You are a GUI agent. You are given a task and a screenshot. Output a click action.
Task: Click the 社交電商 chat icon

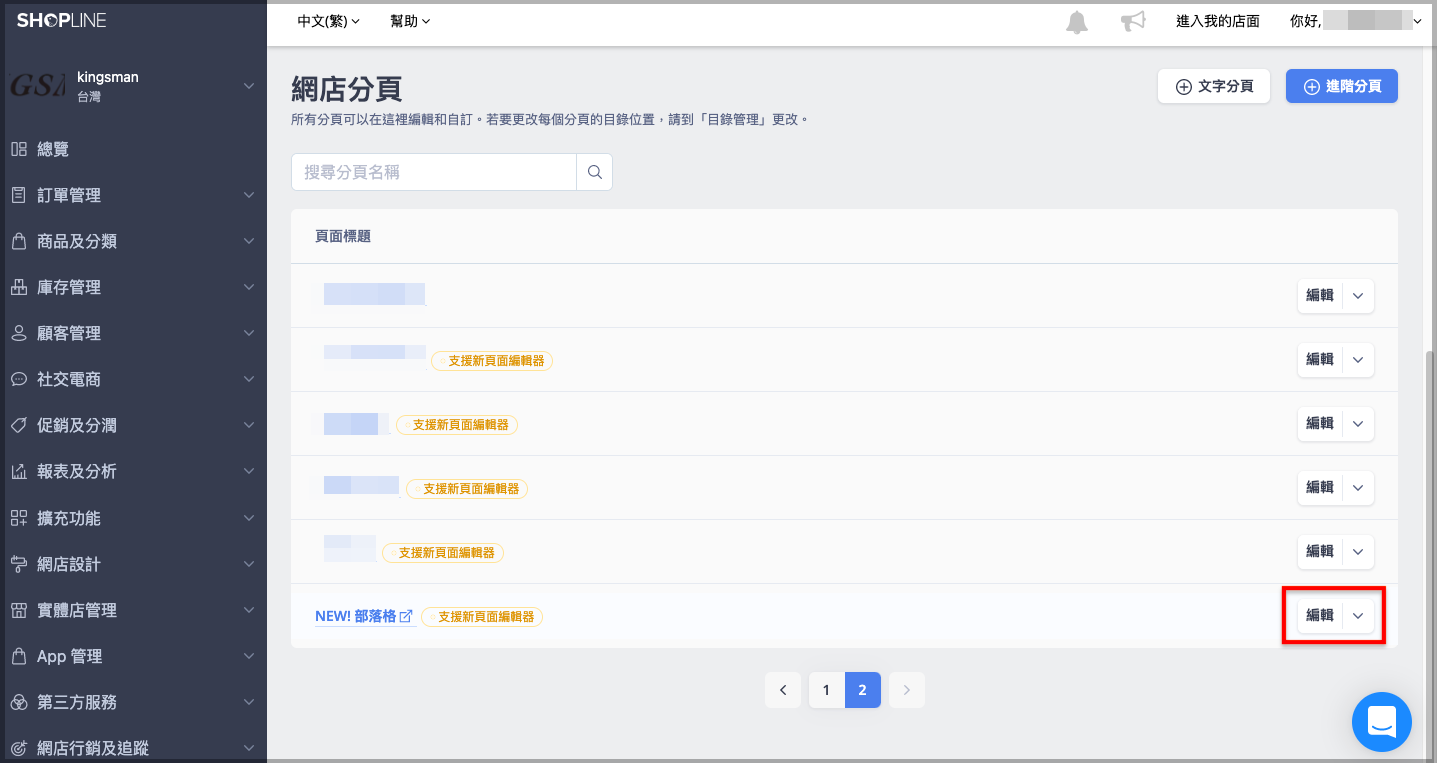(x=19, y=379)
